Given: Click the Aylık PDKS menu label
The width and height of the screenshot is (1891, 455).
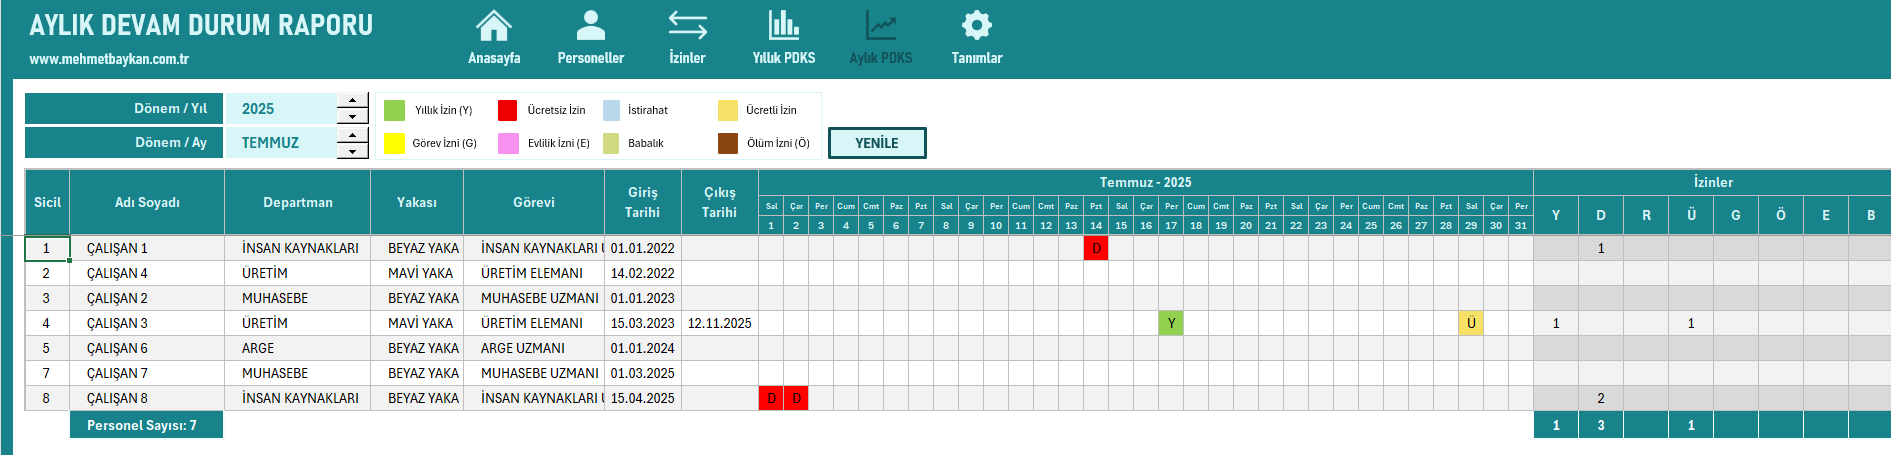Looking at the screenshot, I should (x=881, y=58).
